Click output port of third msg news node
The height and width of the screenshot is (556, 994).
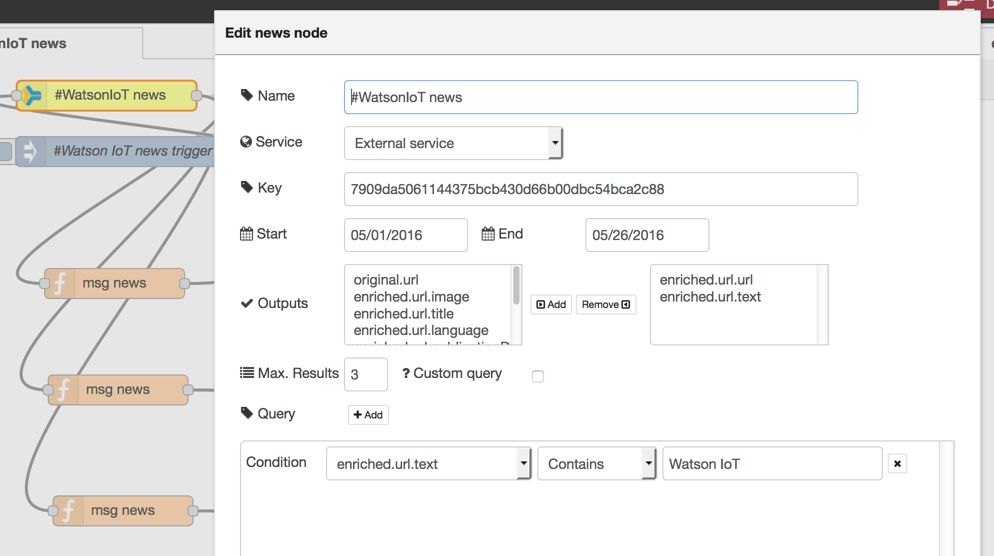coord(193,510)
